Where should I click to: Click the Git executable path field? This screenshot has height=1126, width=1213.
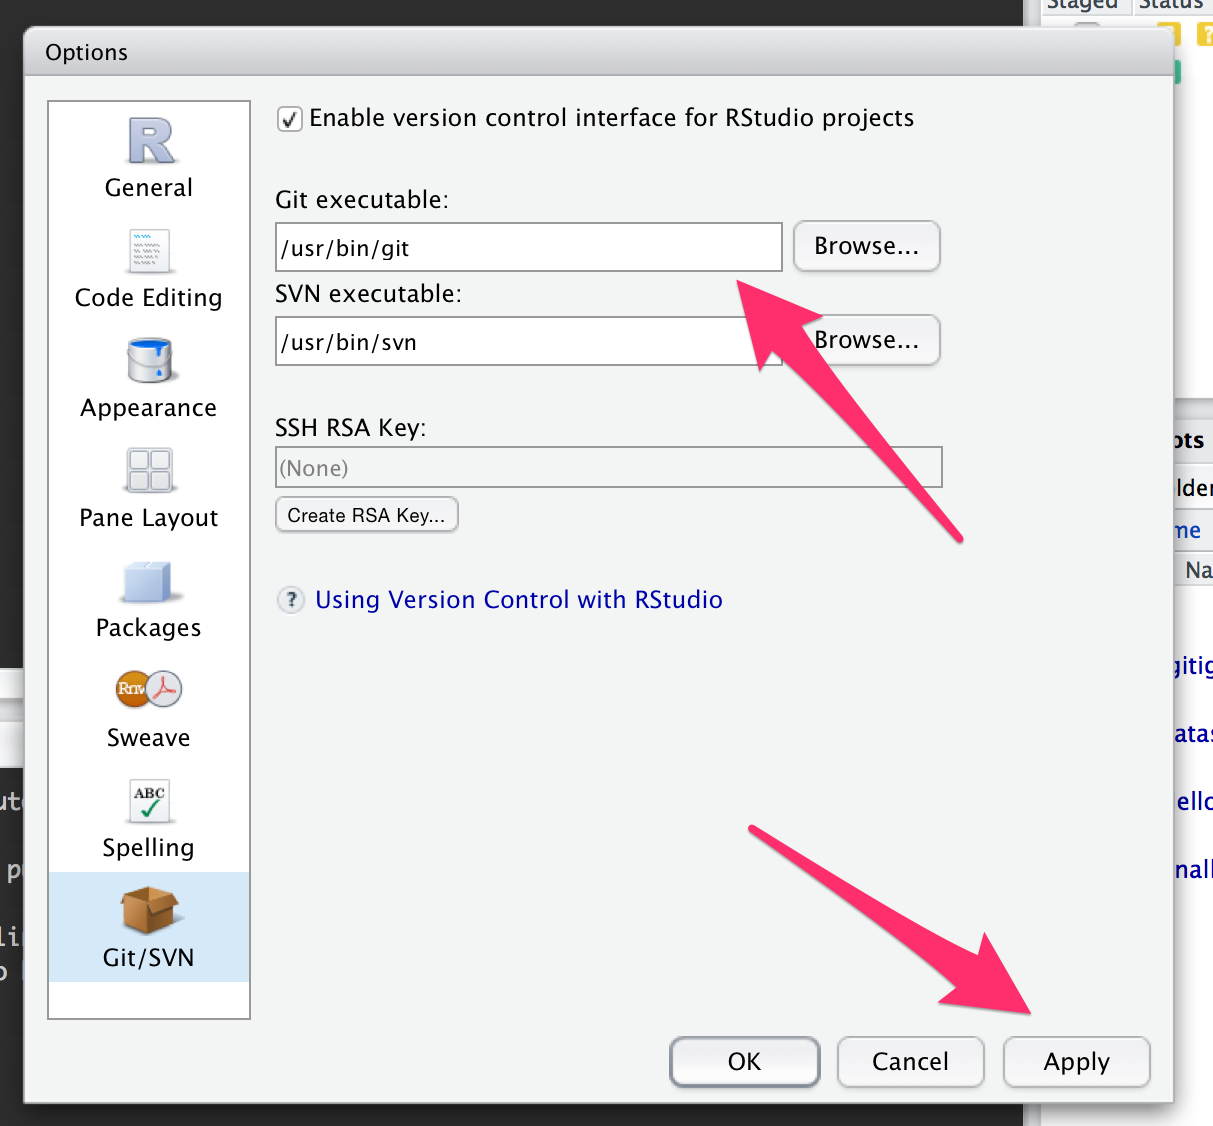pyautogui.click(x=528, y=247)
